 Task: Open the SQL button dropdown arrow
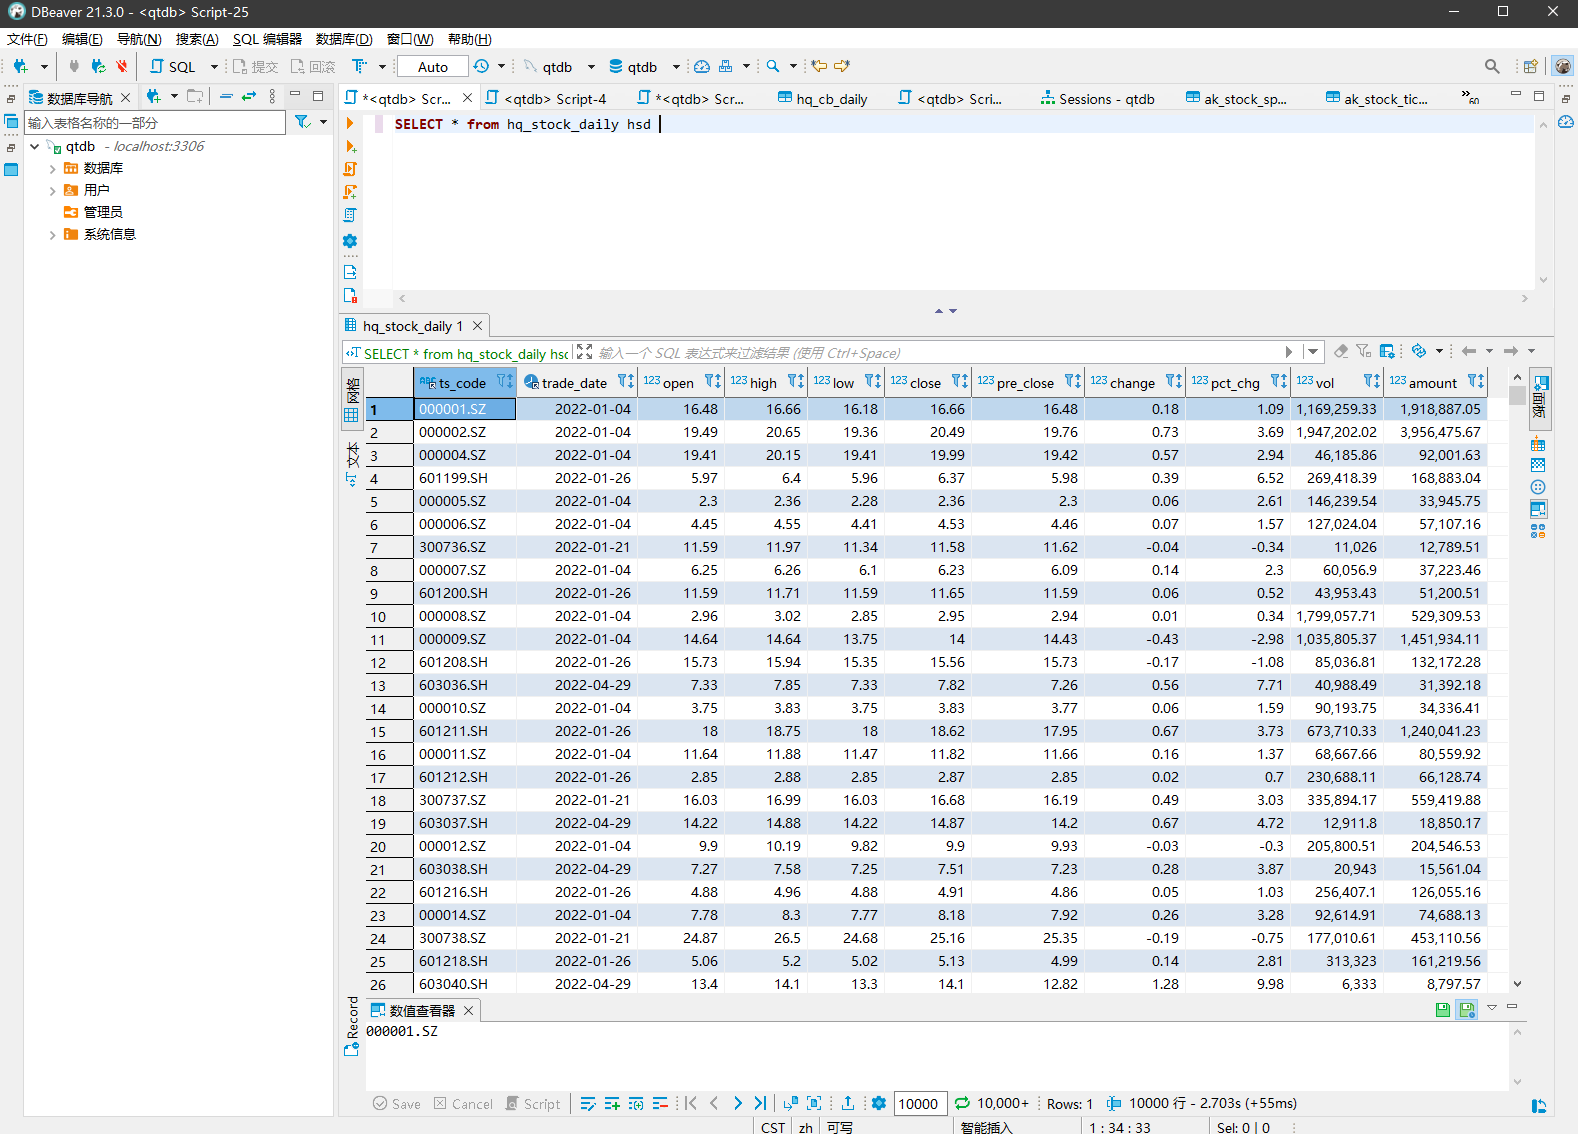(x=214, y=67)
